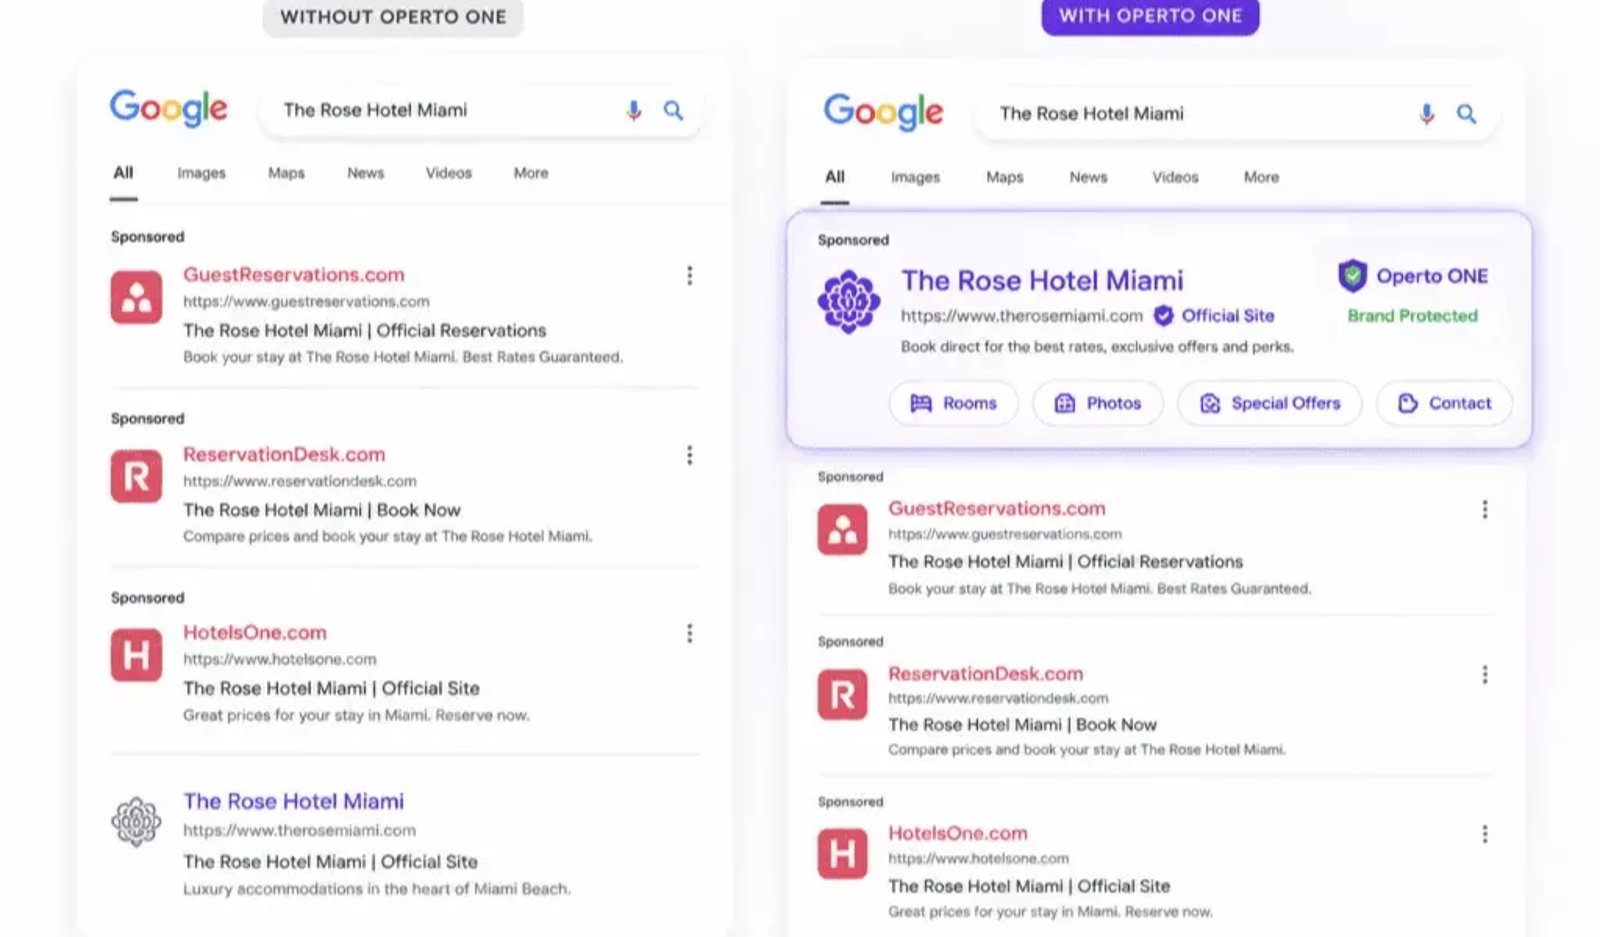Switch to Images tab in right panel
The height and width of the screenshot is (937, 1600).
coord(915,177)
